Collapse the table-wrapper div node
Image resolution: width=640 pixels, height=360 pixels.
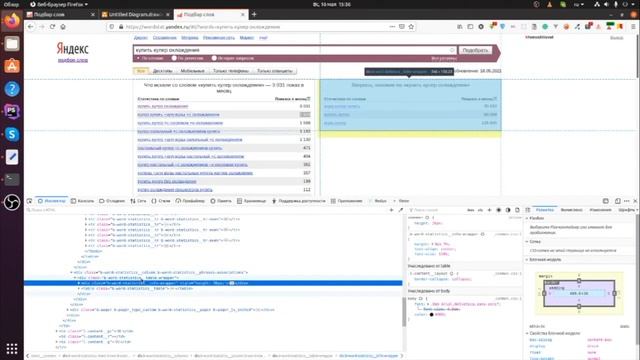pos(75,278)
